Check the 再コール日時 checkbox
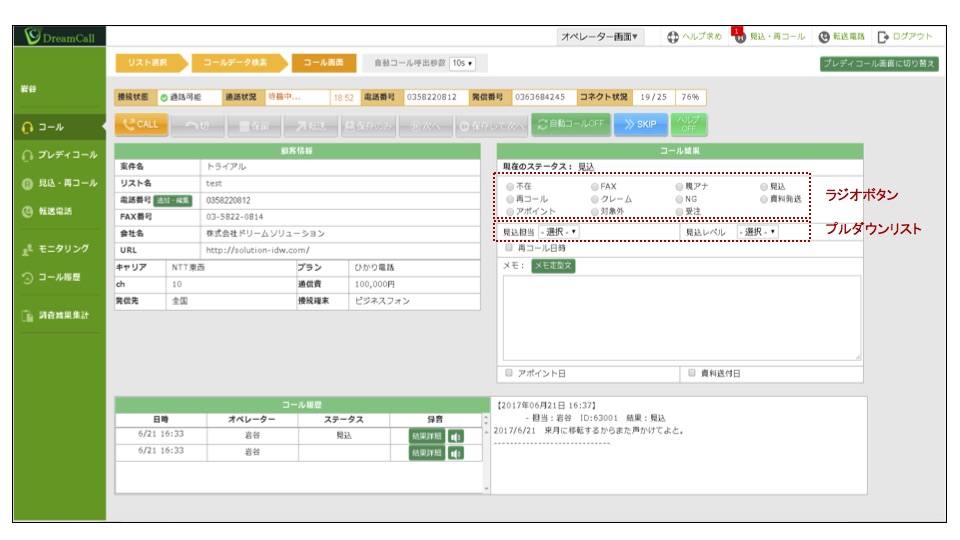 coord(510,247)
